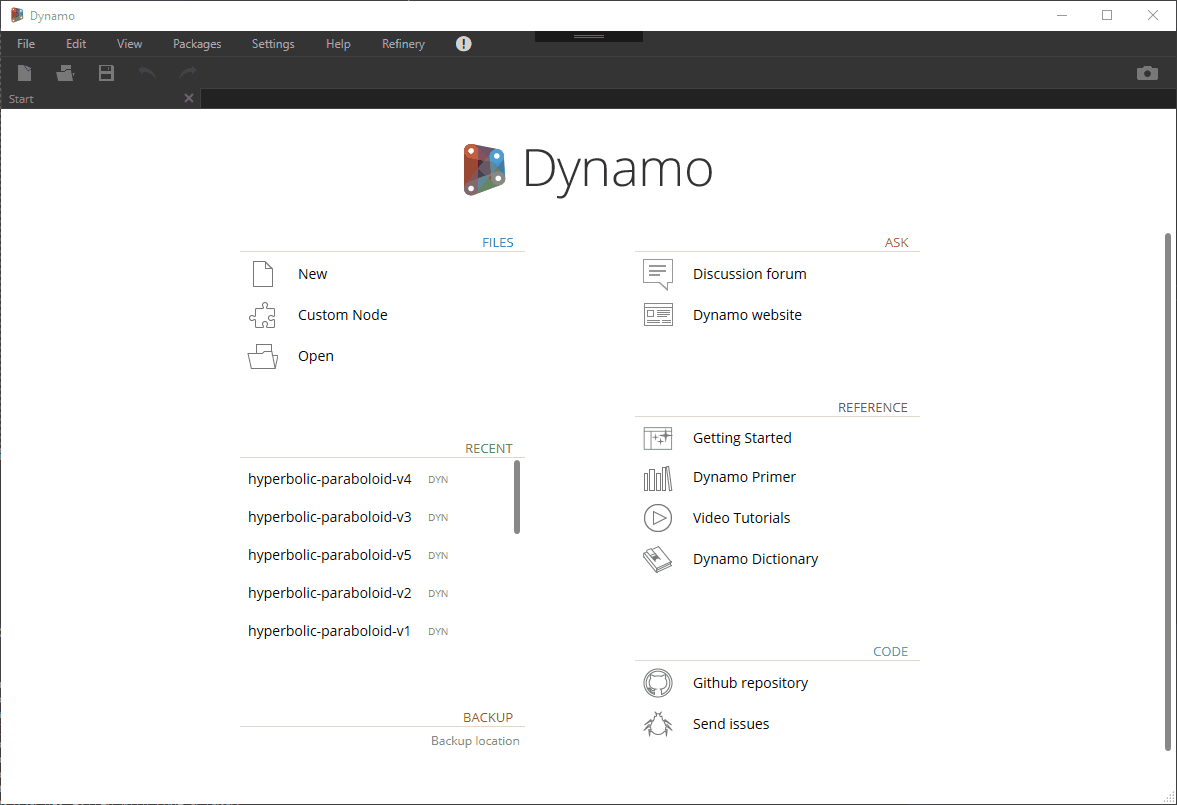
Task: Visit the Dynamo website link
Action: (747, 315)
